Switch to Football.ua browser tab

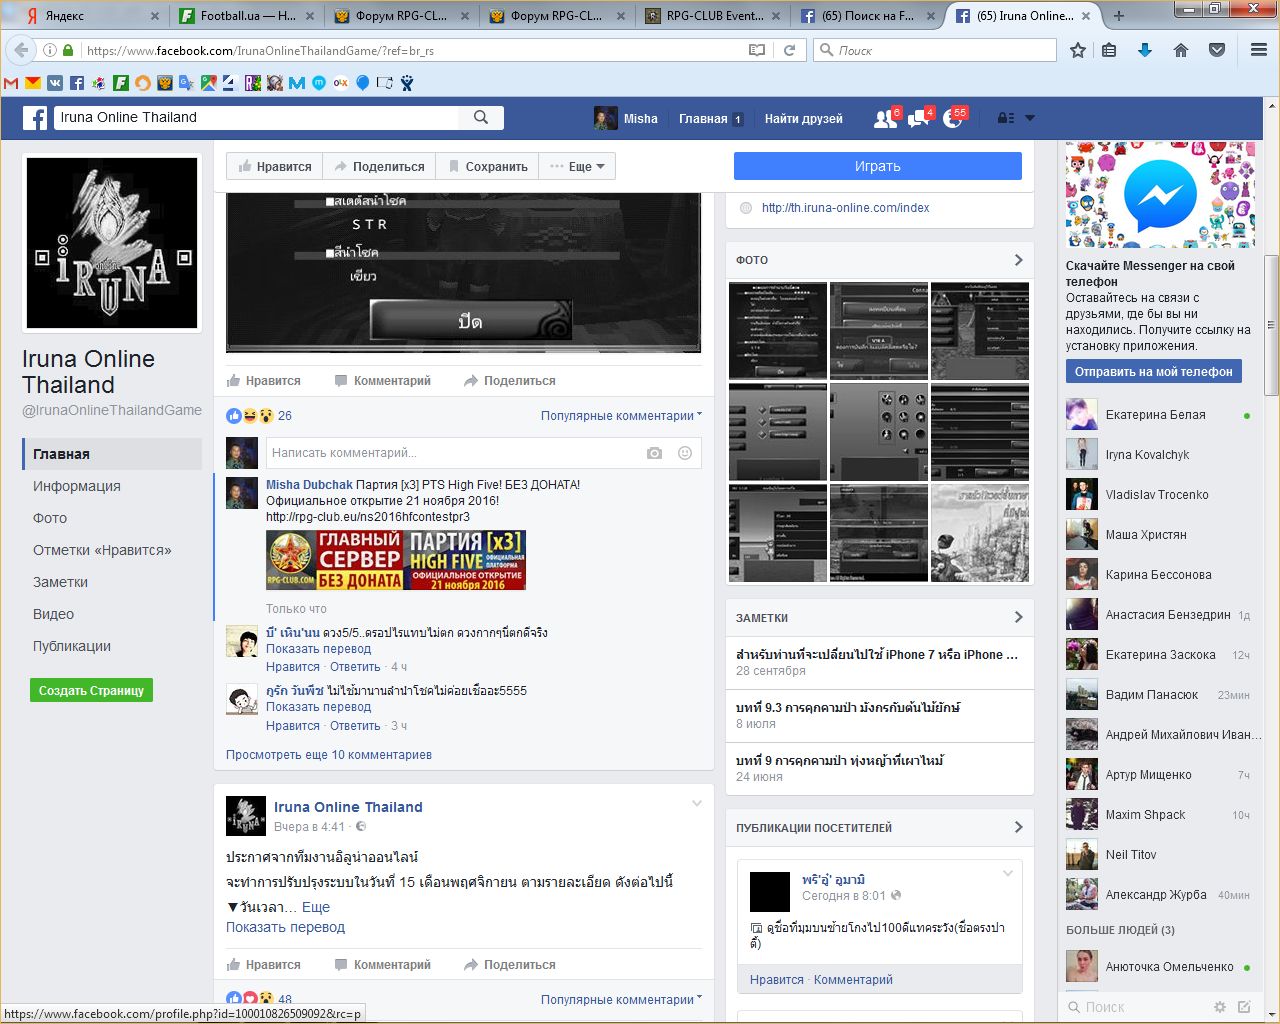(246, 15)
